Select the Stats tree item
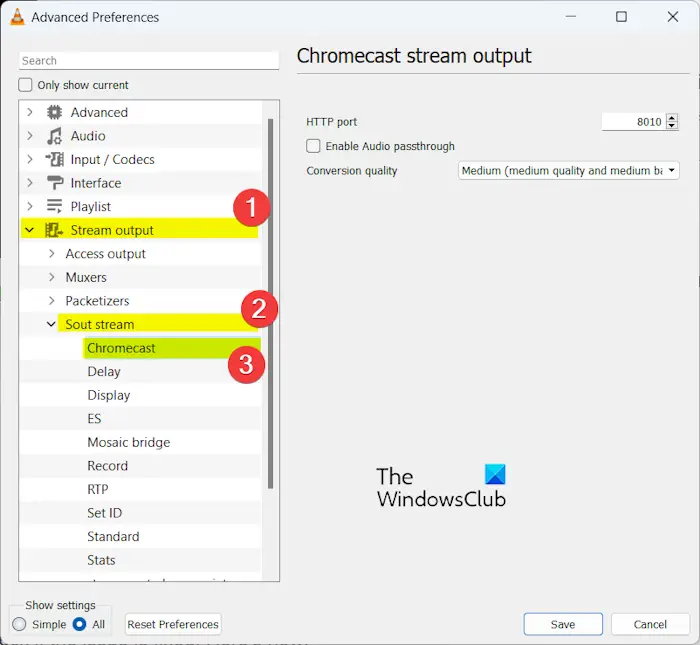Screen dimensions: 700x645 (101, 560)
